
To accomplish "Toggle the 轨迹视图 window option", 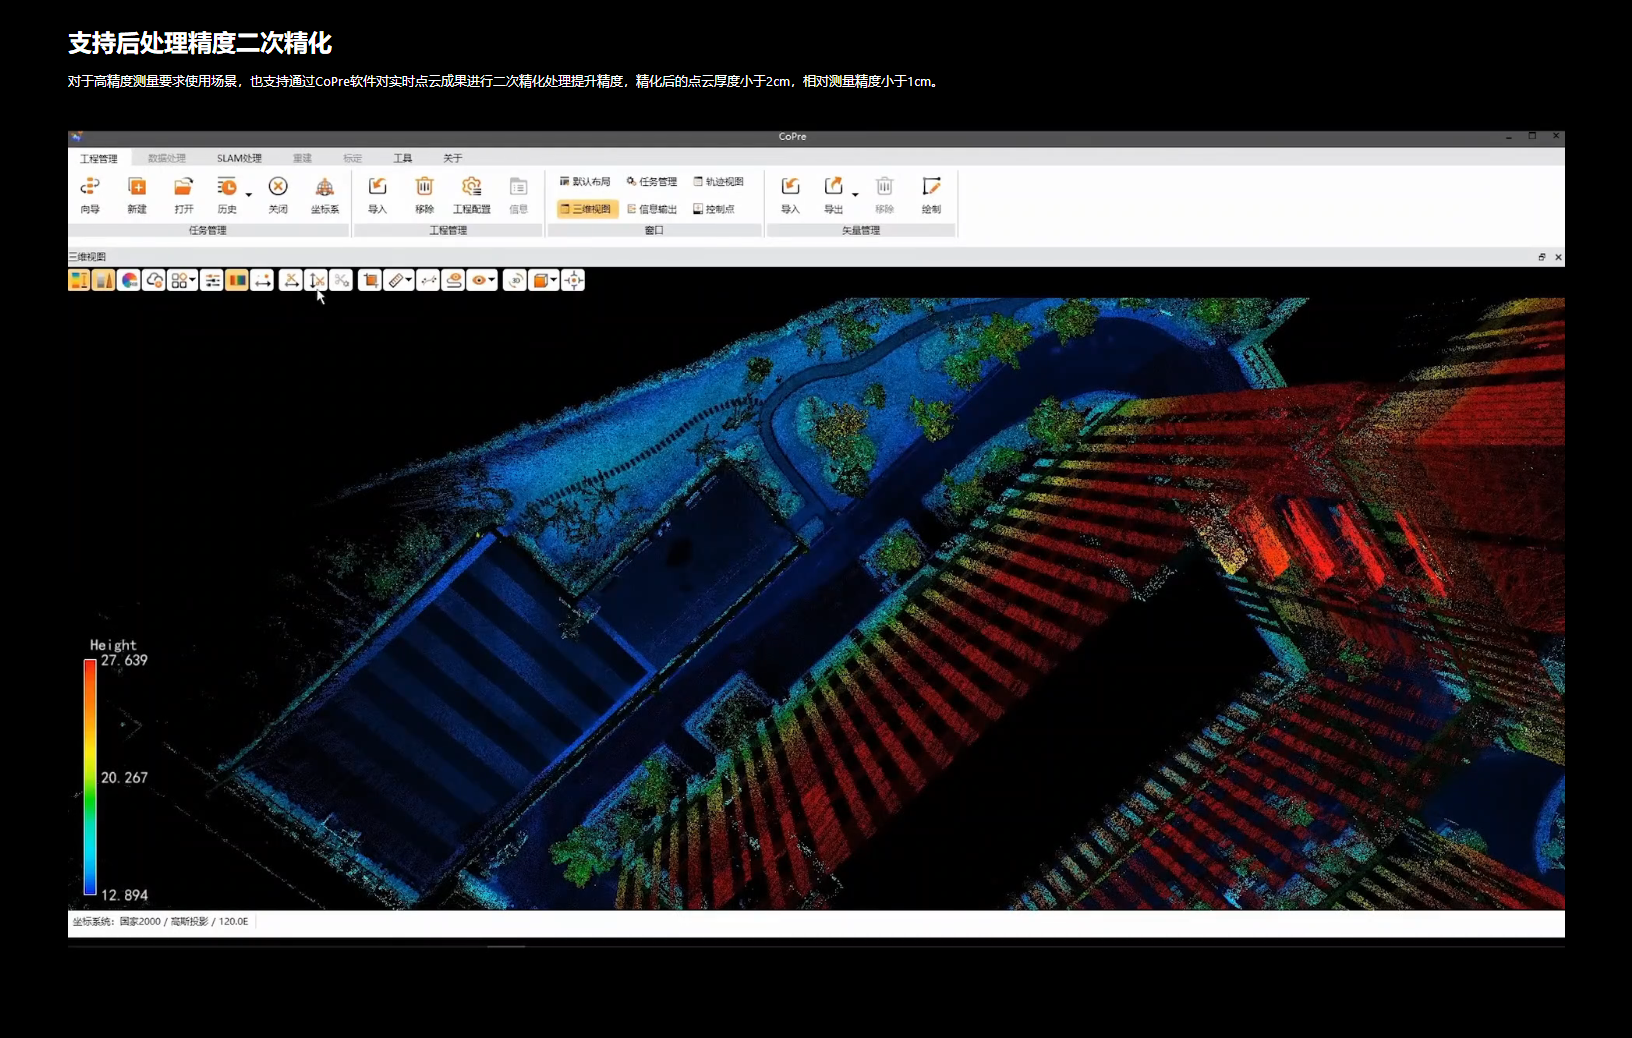I will point(719,182).
